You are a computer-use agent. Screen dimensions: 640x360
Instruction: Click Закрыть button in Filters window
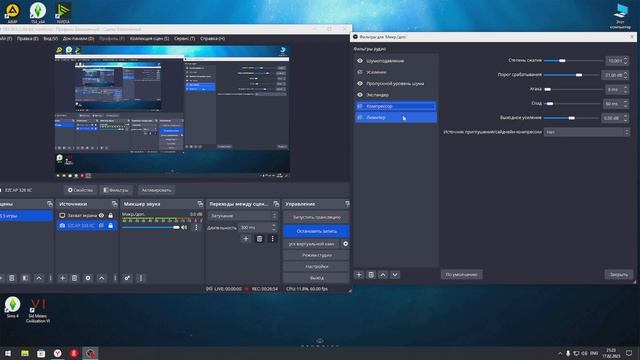(619, 274)
